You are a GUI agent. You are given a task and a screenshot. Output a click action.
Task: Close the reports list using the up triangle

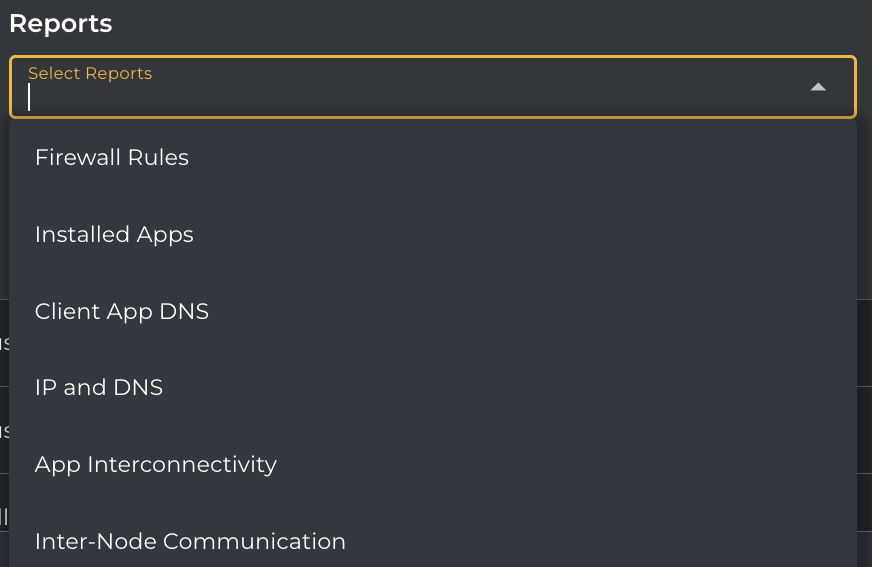[818, 87]
